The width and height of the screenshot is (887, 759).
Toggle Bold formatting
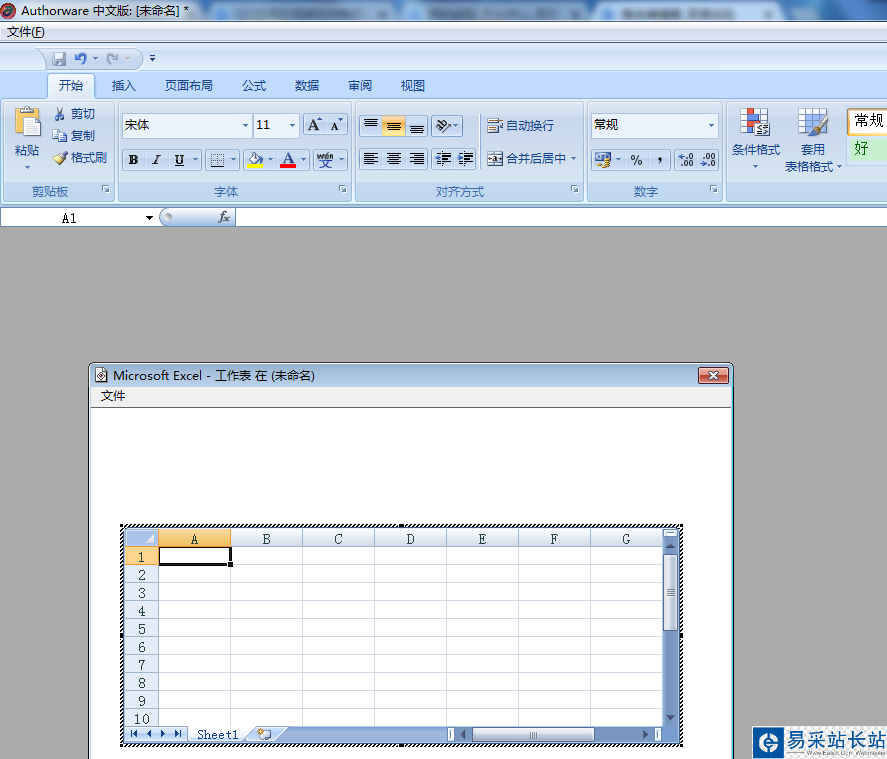(134, 159)
